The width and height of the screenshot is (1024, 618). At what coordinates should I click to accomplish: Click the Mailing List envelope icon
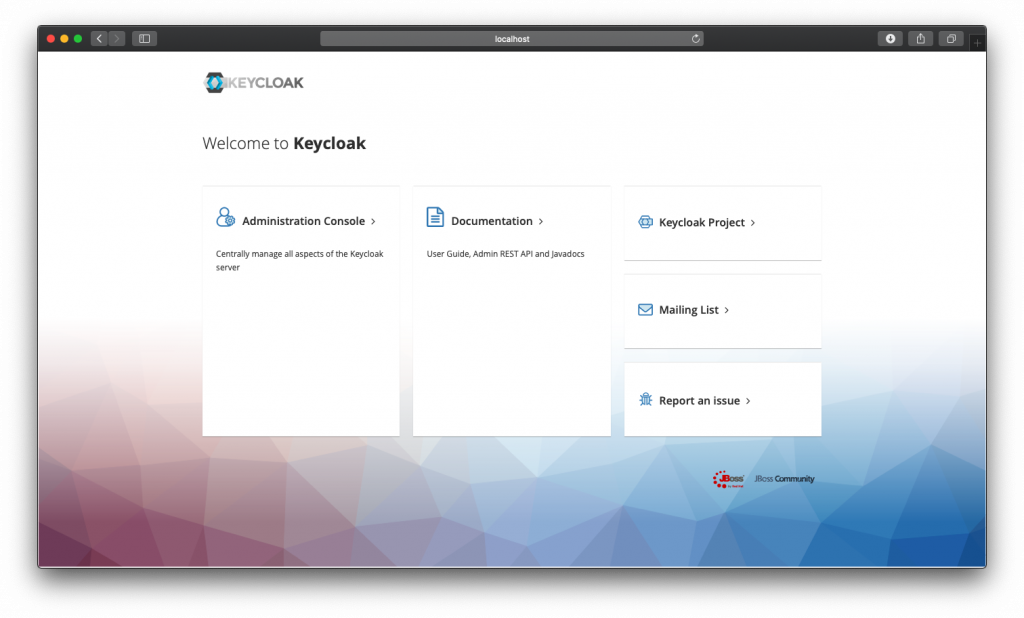[645, 310]
